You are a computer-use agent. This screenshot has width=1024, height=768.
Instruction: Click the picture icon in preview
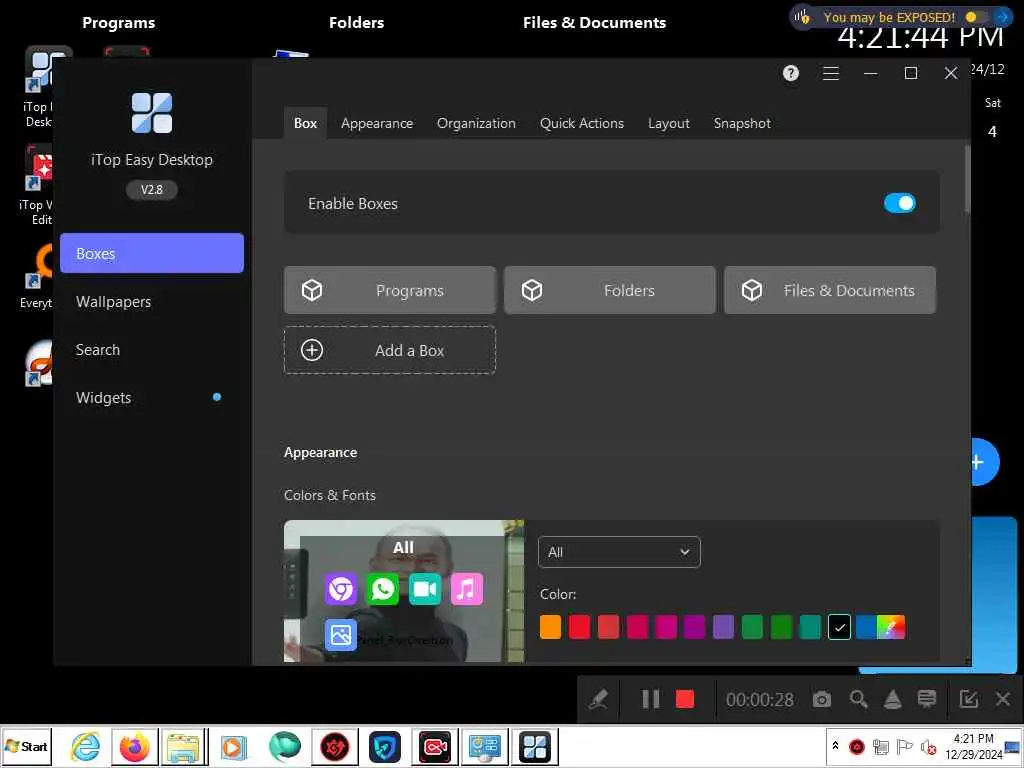click(340, 635)
